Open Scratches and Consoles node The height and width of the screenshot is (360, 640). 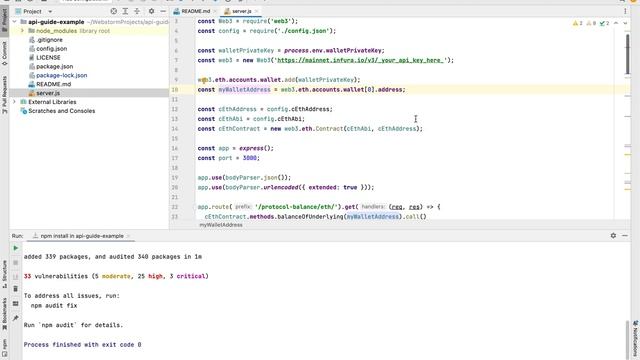point(62,111)
